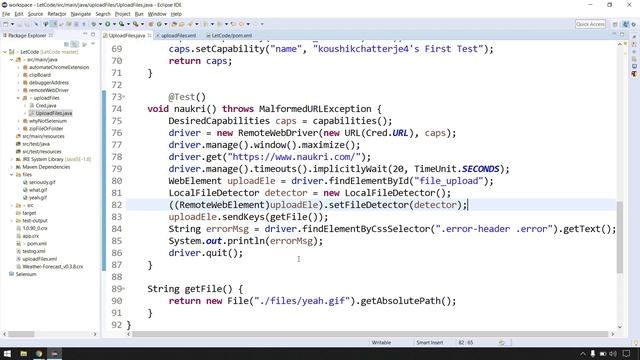This screenshot has height=360, width=640.
Task: Click the Debug bug toolbar icon
Action: pyautogui.click(x=94, y=24)
